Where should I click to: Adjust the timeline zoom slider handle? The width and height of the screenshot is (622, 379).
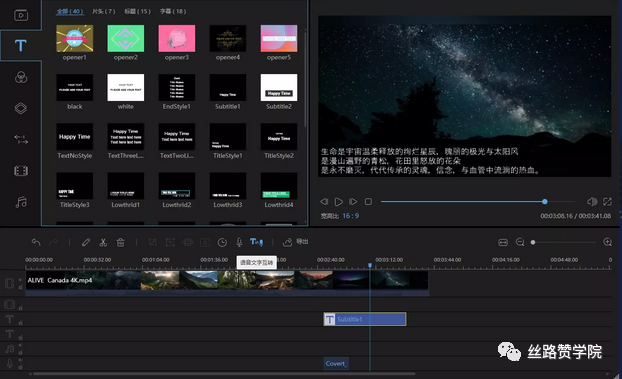coord(533,242)
